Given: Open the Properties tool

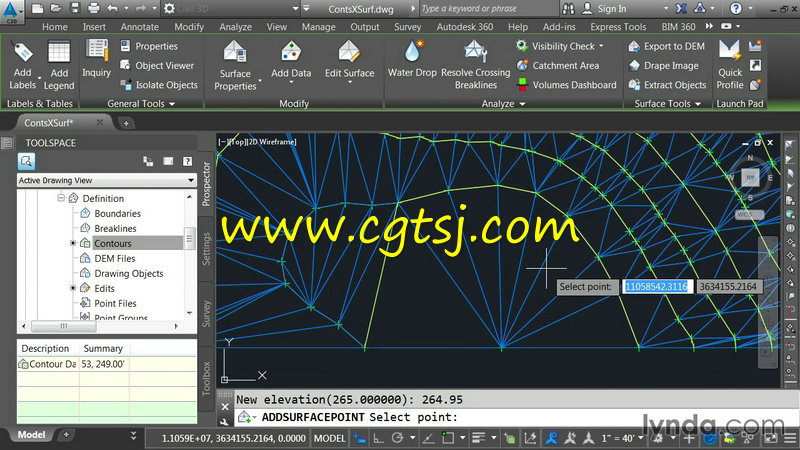Looking at the screenshot, I should coord(149,46).
